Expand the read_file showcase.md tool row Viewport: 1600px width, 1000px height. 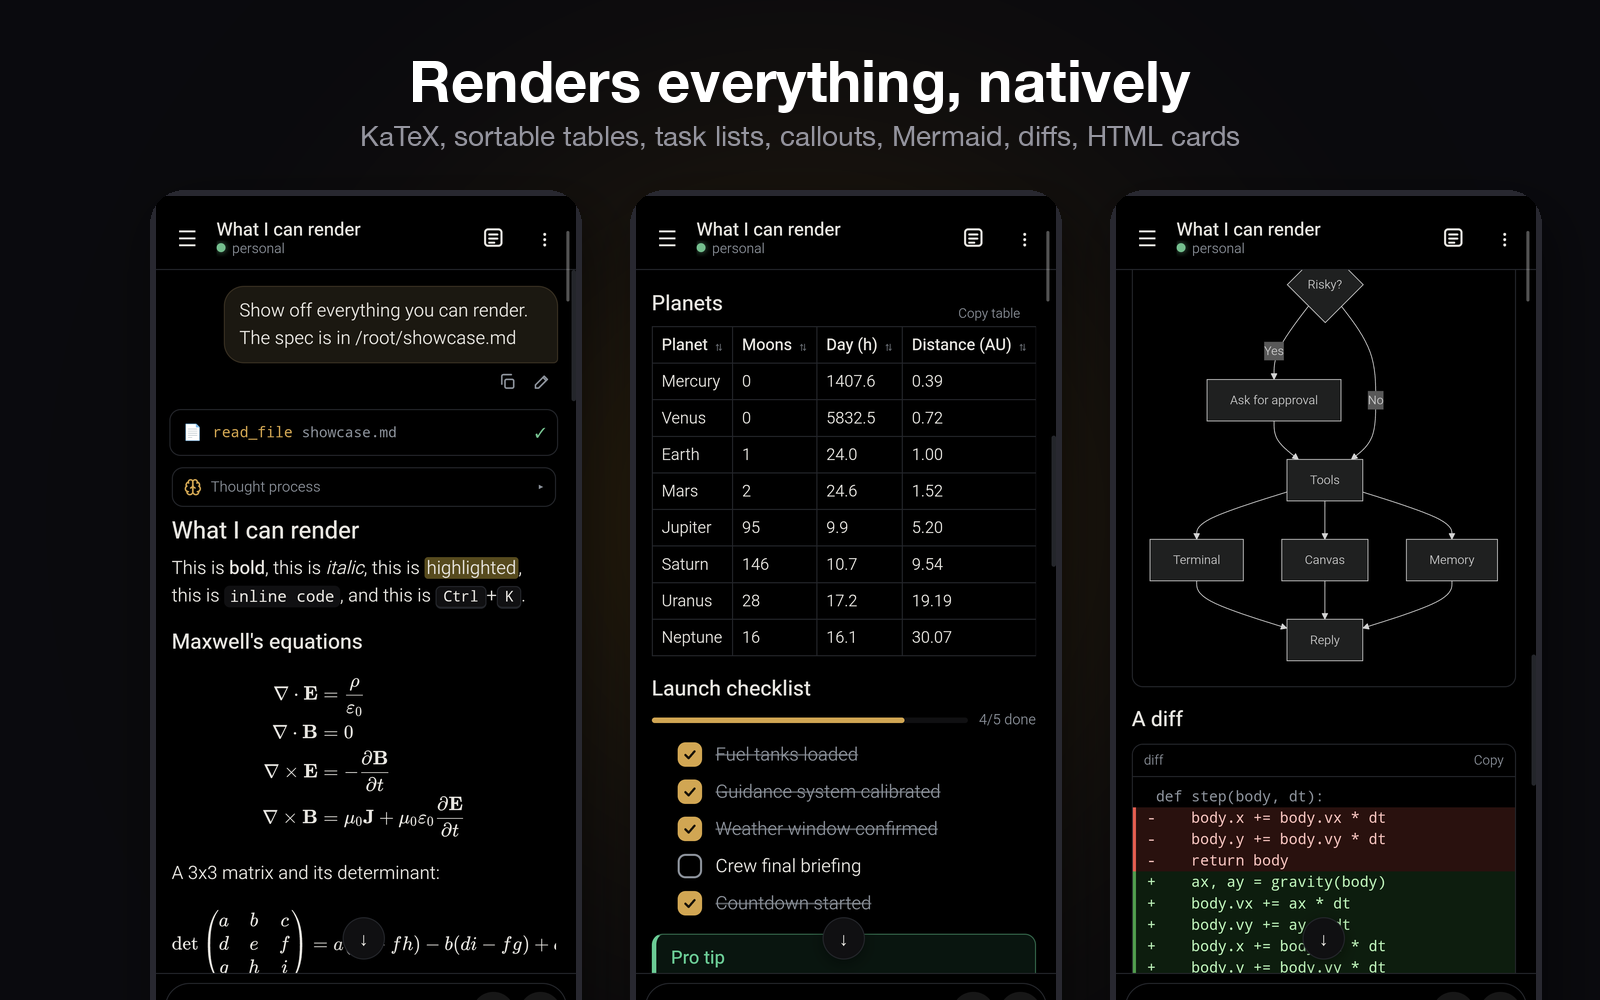(x=364, y=432)
